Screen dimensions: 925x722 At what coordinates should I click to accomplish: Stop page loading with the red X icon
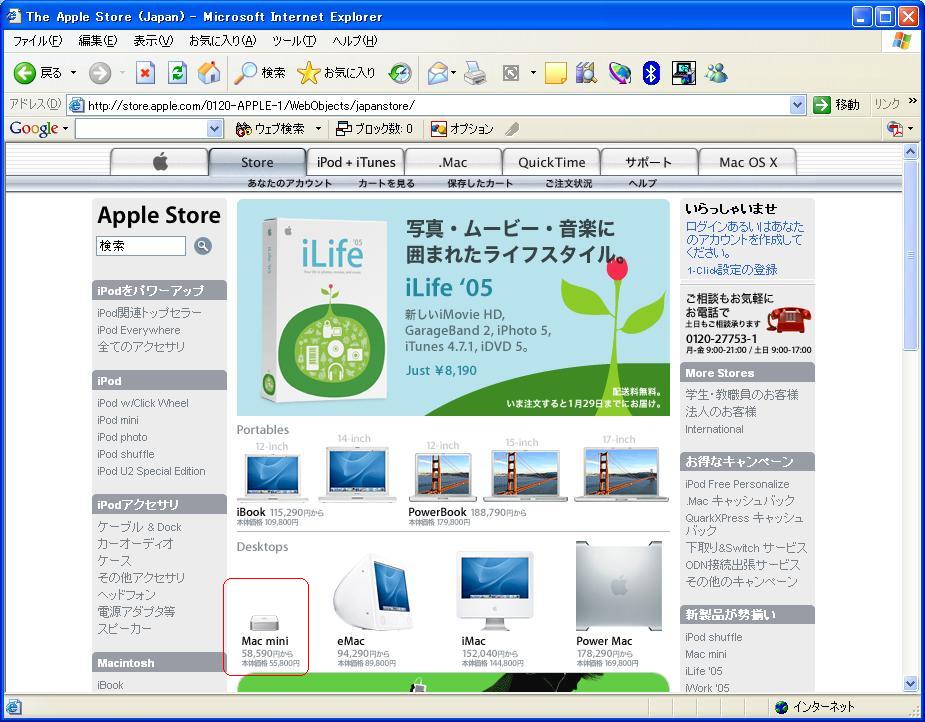coord(145,73)
